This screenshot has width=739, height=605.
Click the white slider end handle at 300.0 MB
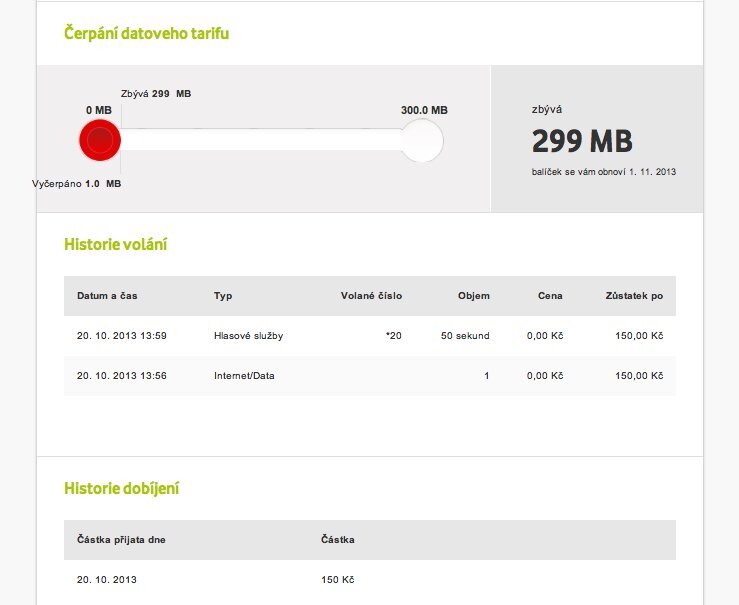pyautogui.click(x=422, y=141)
